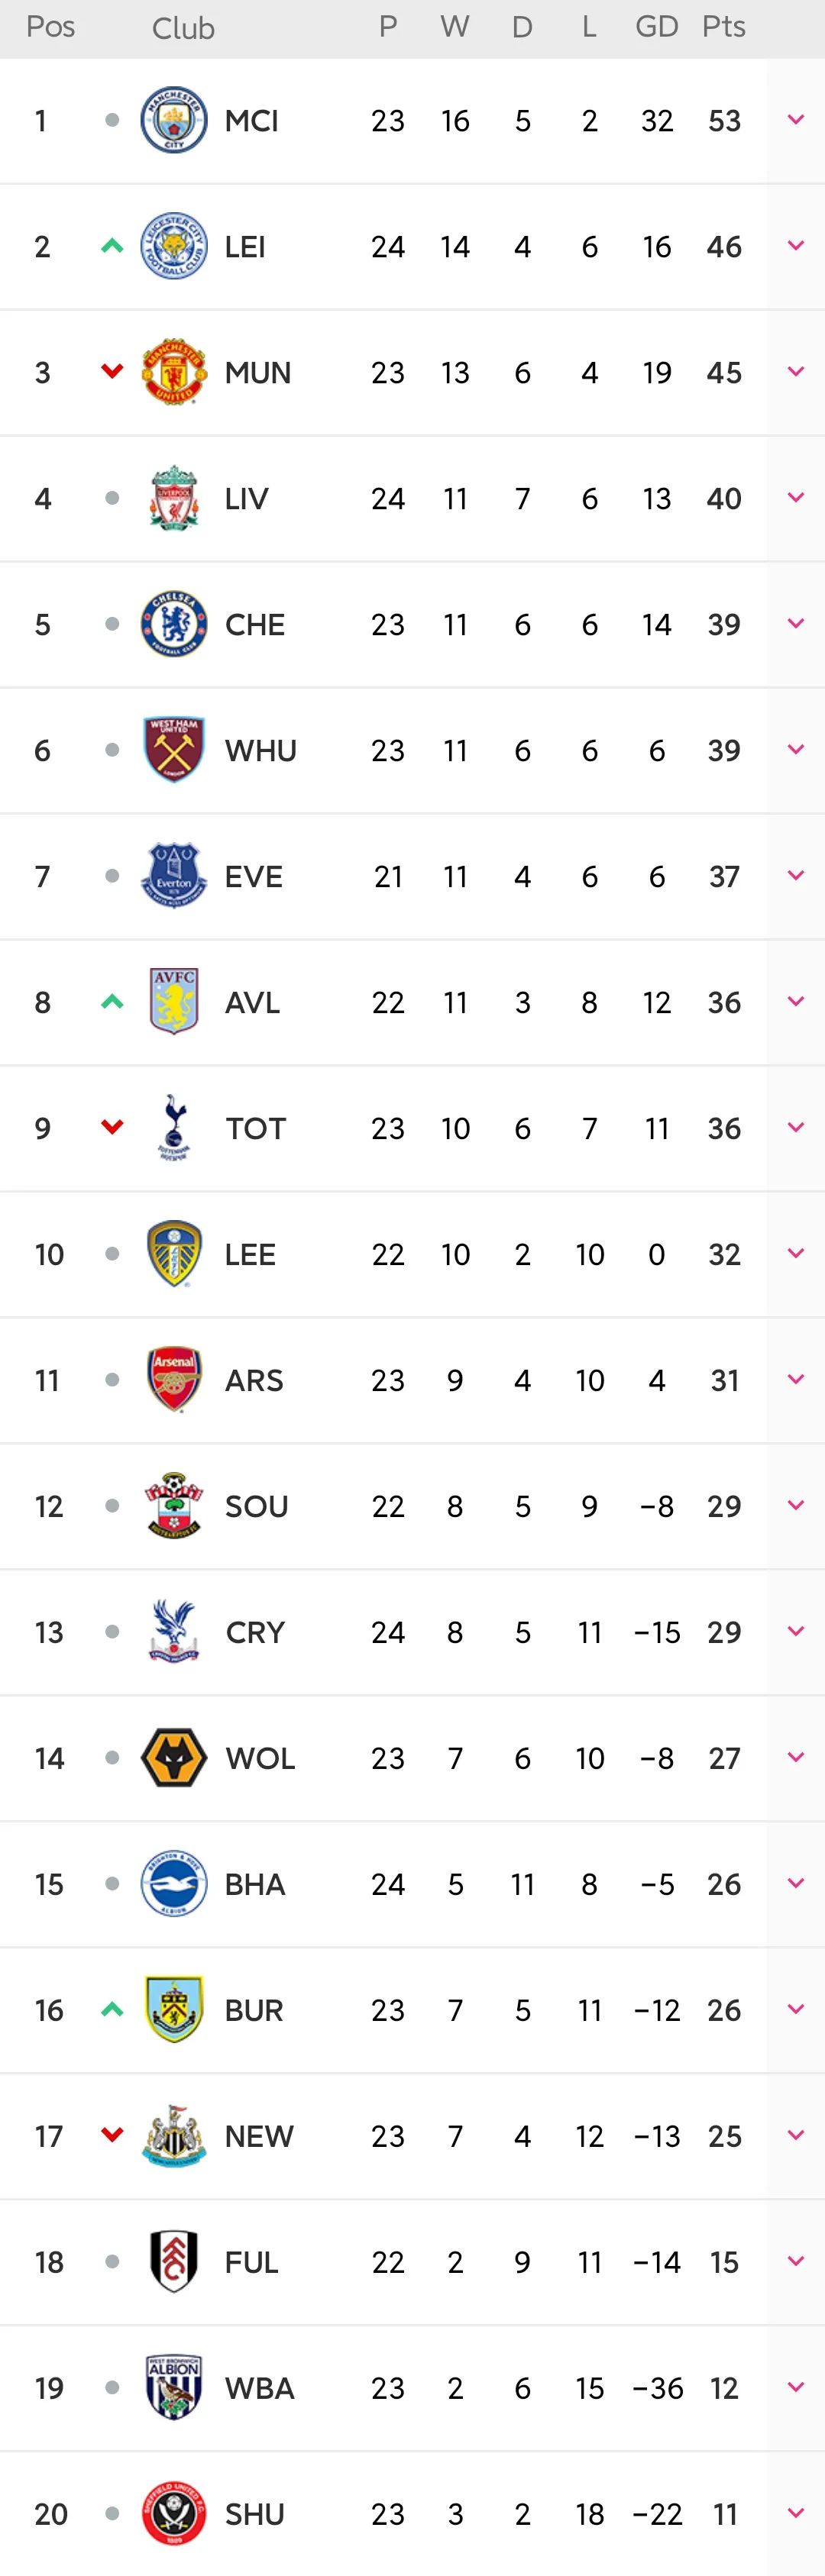Expand the SHU row dropdown arrow
The height and width of the screenshot is (2576, 825).
click(796, 2514)
